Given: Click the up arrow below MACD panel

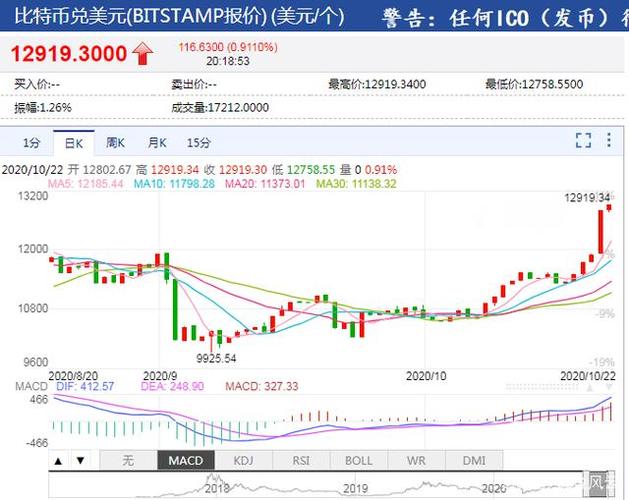Looking at the screenshot, I should pos(58,461).
